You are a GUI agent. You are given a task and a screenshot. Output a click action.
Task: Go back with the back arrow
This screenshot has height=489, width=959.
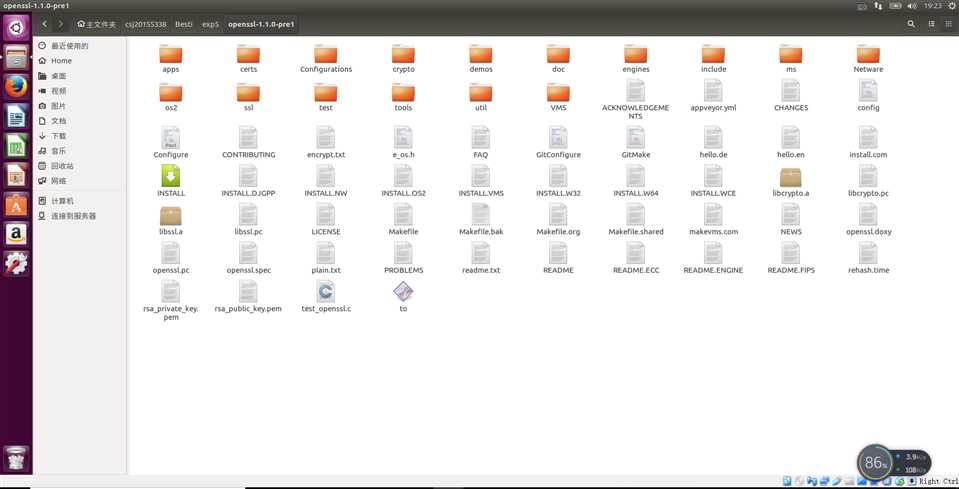[45, 24]
